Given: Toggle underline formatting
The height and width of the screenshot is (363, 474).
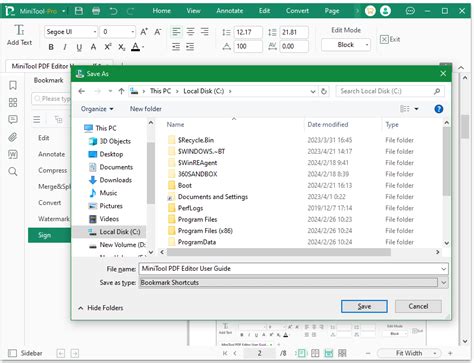Looking at the screenshot, I should pyautogui.click(x=79, y=47).
